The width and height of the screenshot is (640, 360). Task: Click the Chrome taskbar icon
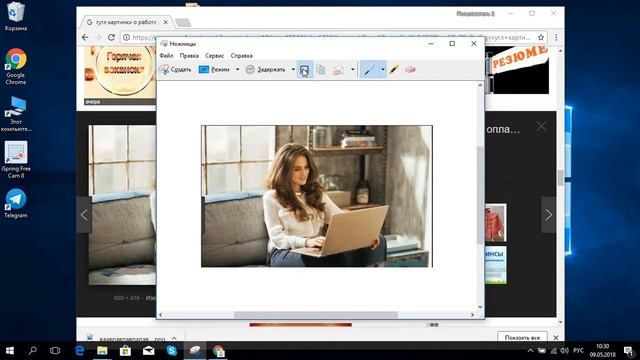218,351
